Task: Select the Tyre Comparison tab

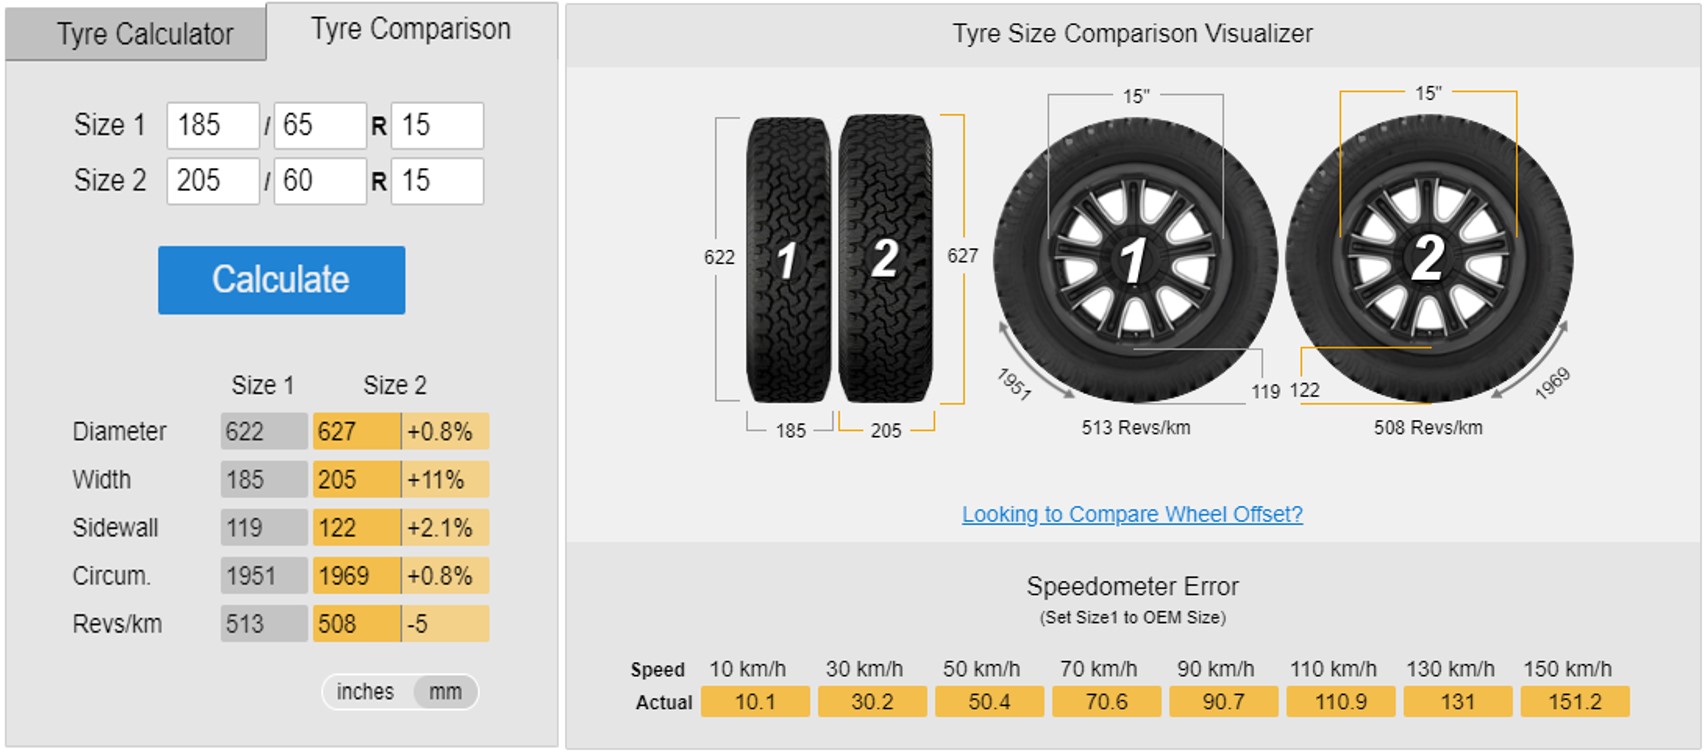Action: coord(411,30)
